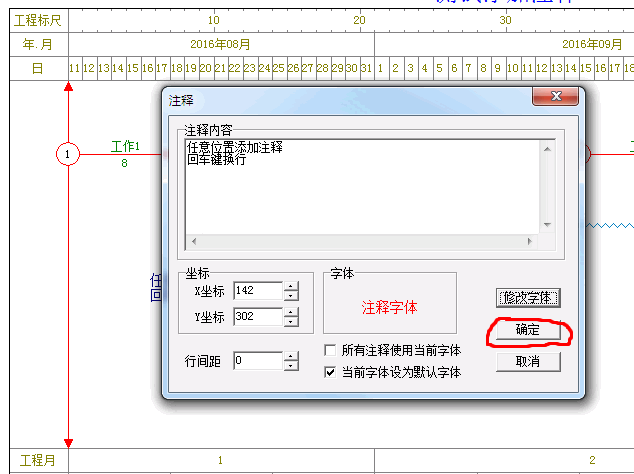The image size is (634, 474).
Task: Increase 行间距 with the up arrow
Action: [x=291, y=355]
